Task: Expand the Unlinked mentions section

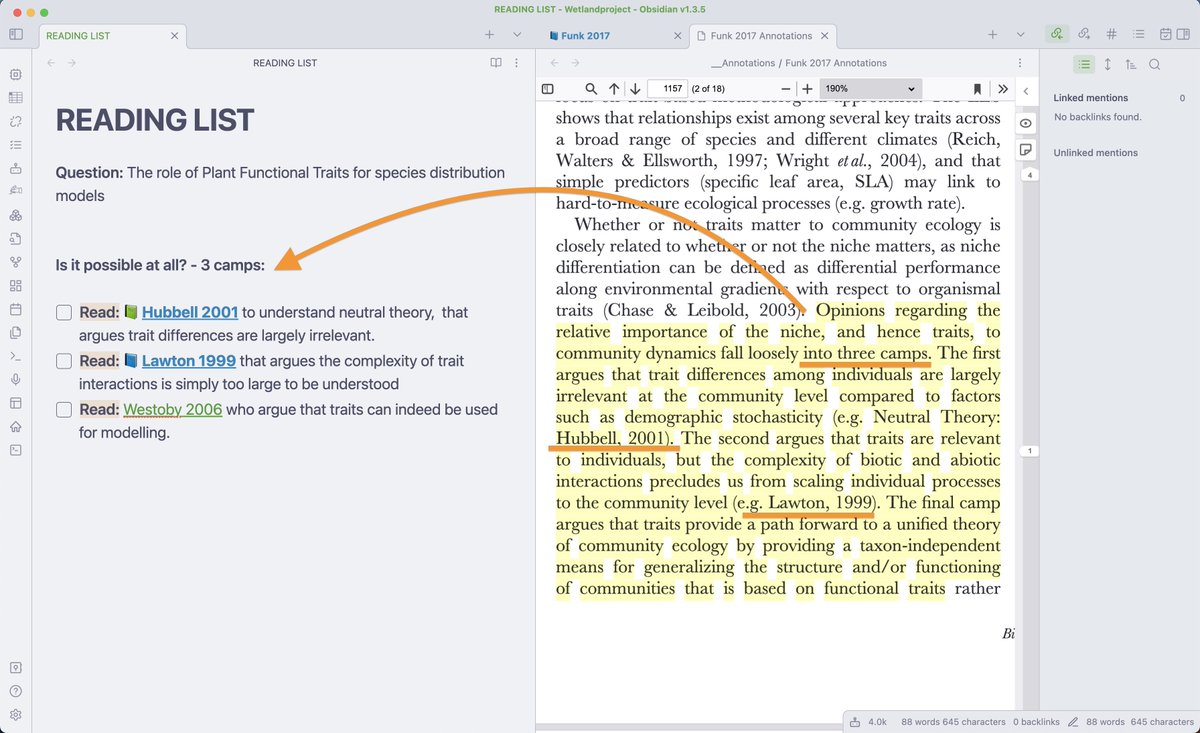Action: 1095,153
